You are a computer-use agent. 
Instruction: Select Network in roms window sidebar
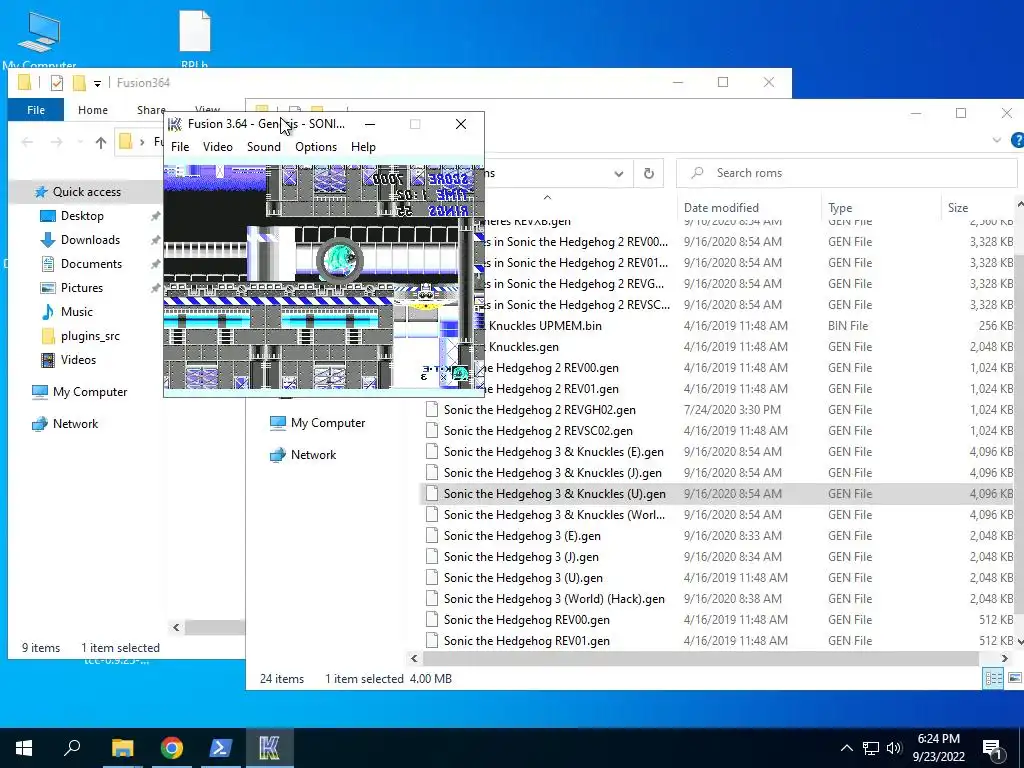pyautogui.click(x=313, y=455)
